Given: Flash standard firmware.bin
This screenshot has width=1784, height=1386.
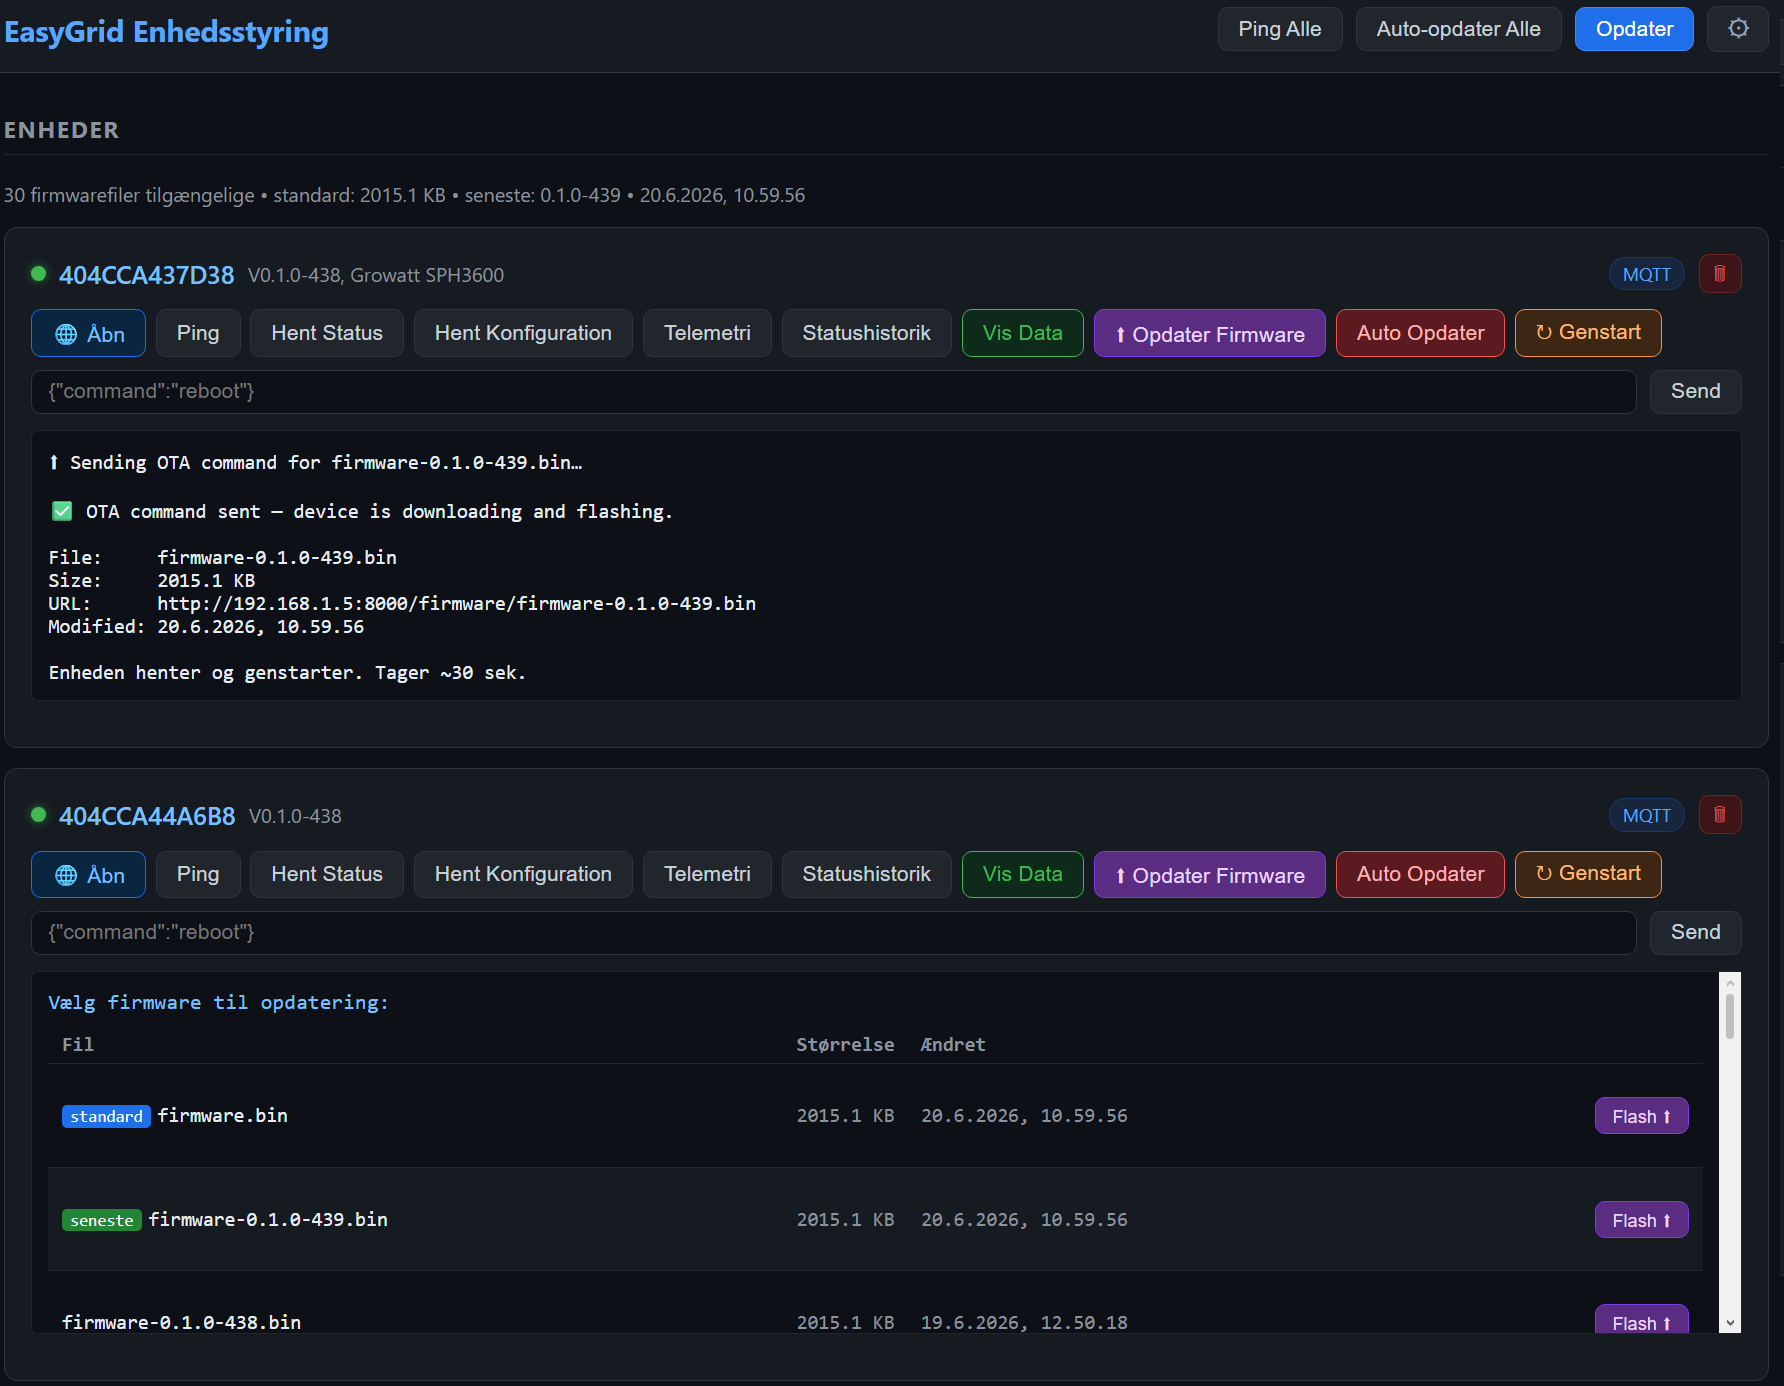Looking at the screenshot, I should (1641, 1116).
